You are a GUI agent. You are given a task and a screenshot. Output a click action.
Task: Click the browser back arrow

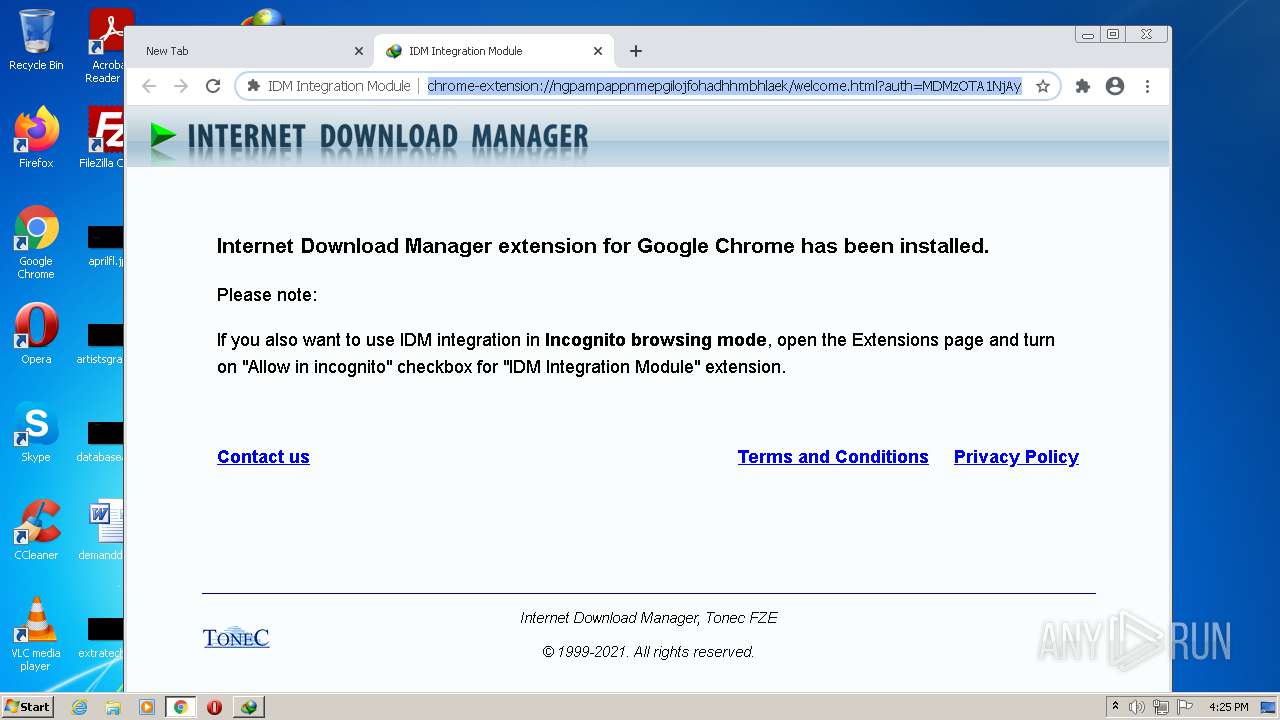[x=149, y=86]
